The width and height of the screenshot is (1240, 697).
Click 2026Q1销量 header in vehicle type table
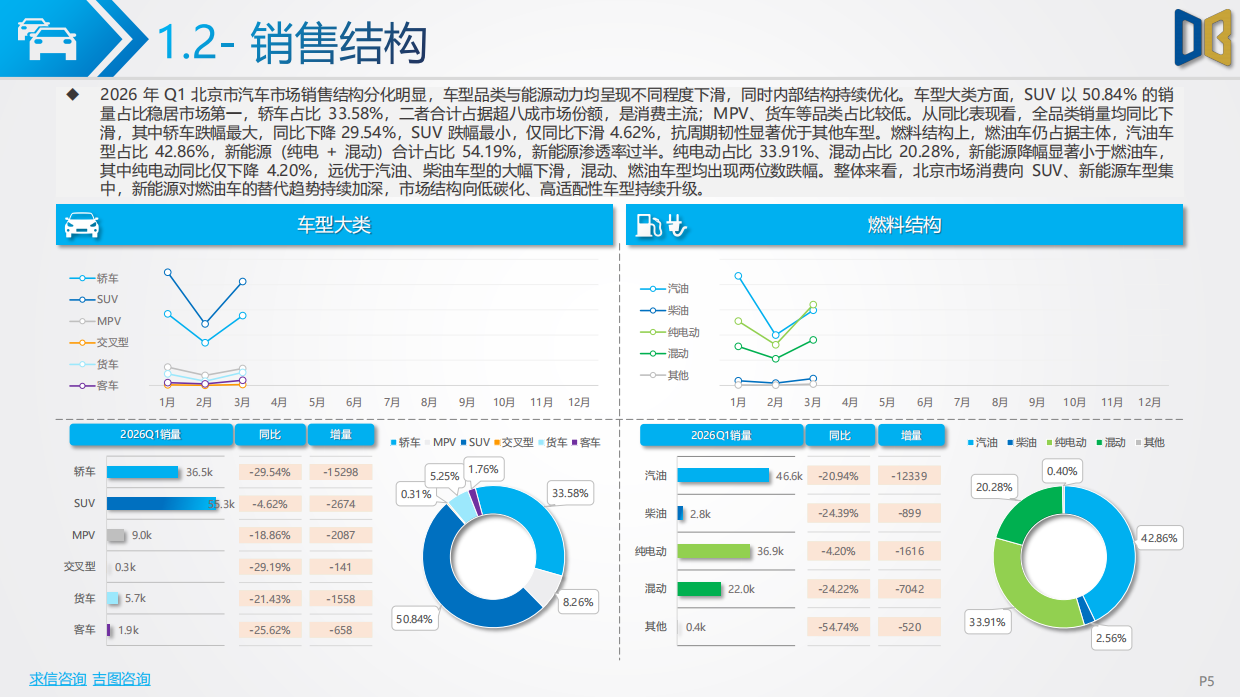[x=150, y=435]
